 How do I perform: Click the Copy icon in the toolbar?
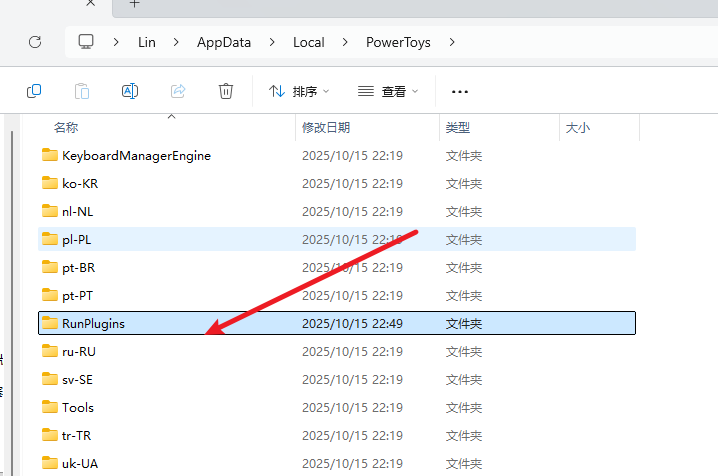pyautogui.click(x=34, y=91)
